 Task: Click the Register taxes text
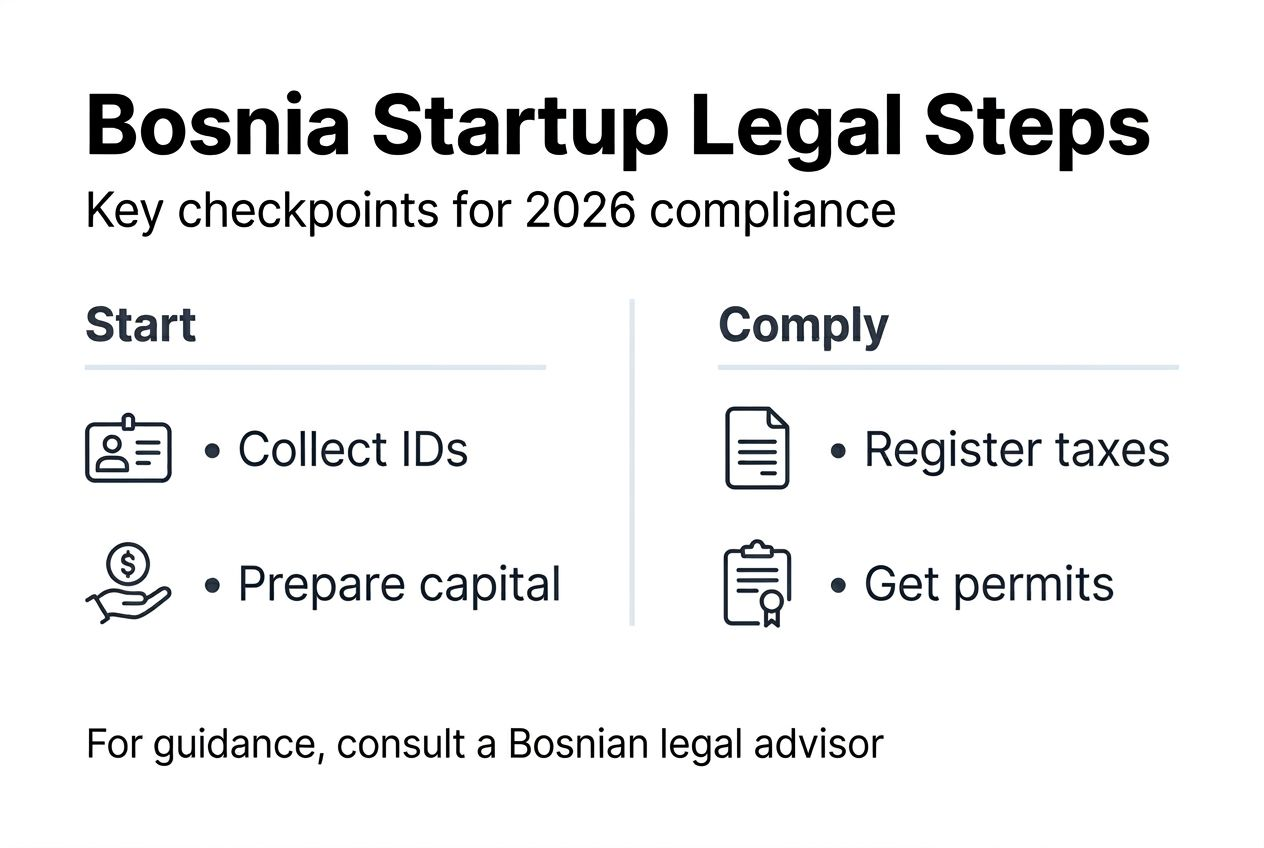pos(1016,450)
